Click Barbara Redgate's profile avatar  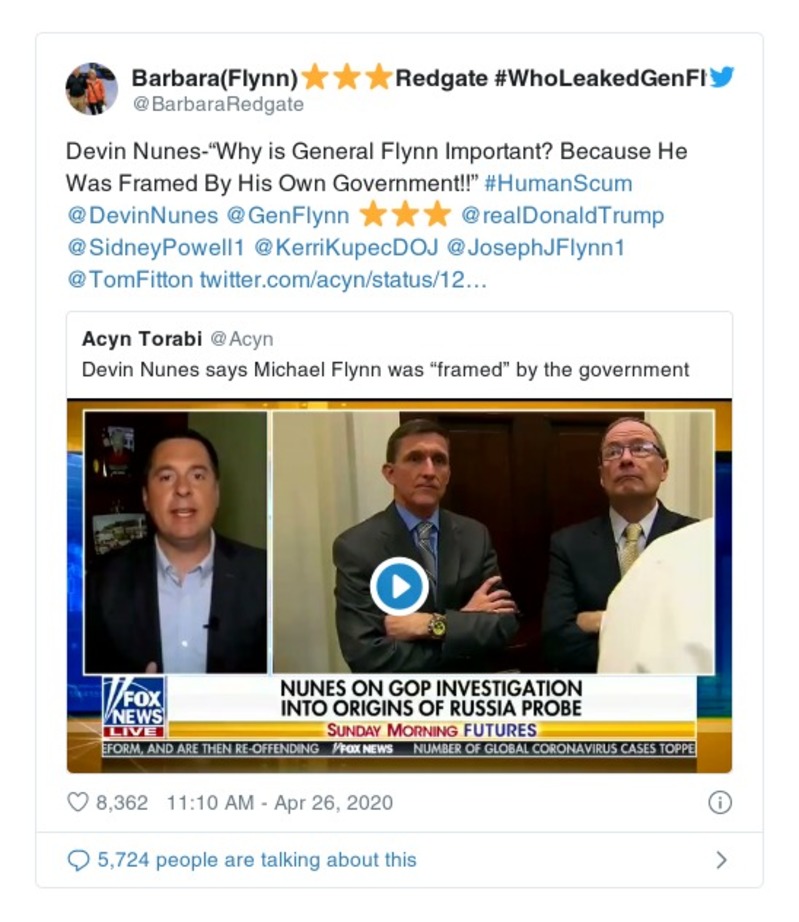tap(91, 88)
